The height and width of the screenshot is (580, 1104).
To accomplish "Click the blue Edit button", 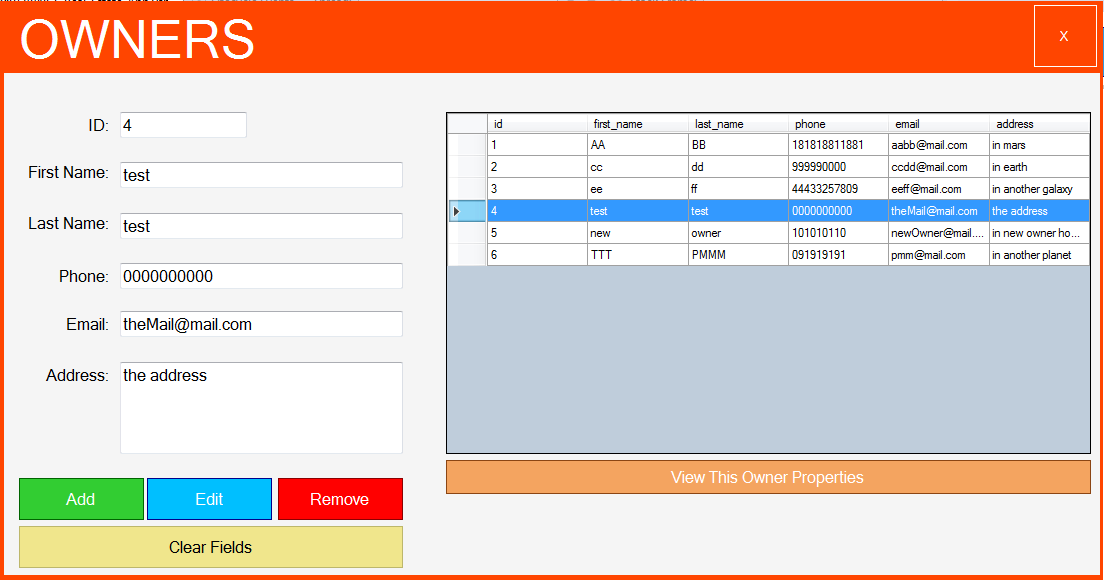I will click(x=209, y=499).
